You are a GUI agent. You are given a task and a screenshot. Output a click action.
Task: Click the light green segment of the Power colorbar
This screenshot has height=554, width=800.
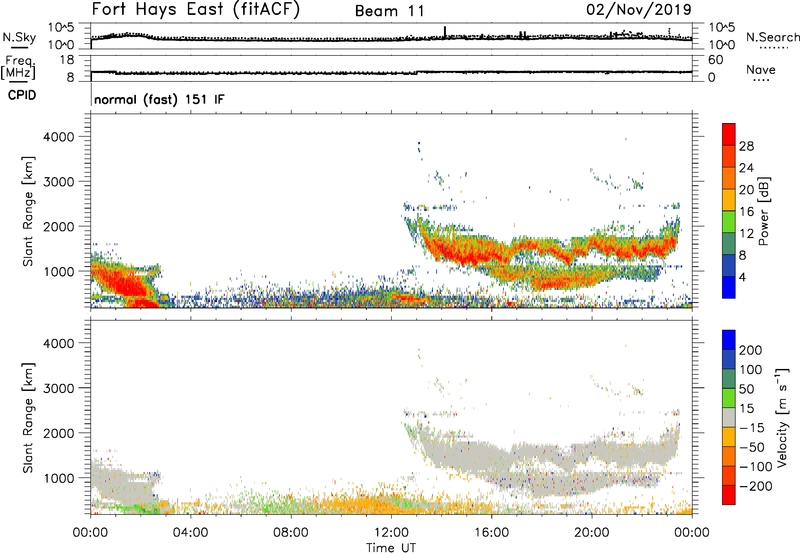coord(729,221)
